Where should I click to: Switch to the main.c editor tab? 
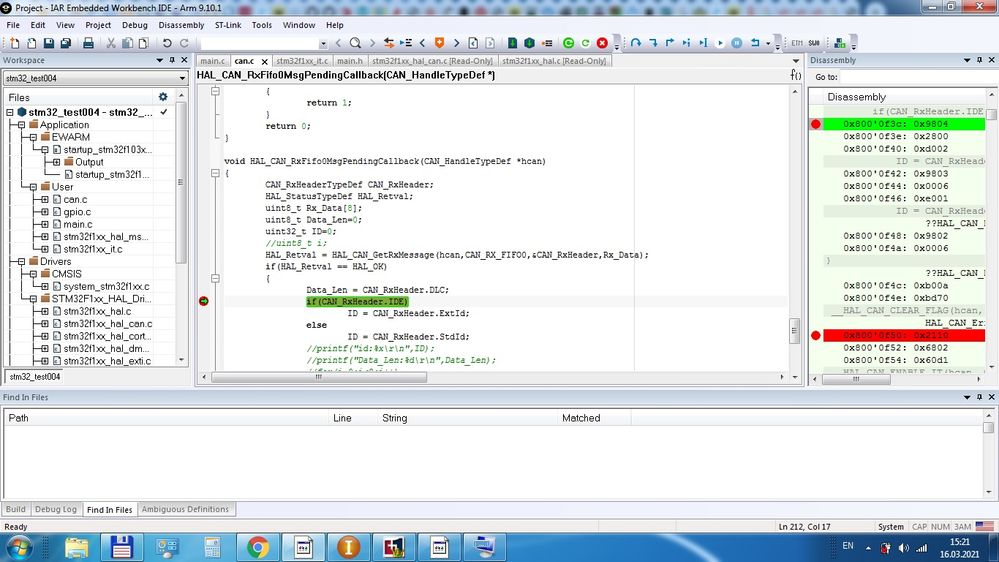[x=212, y=61]
